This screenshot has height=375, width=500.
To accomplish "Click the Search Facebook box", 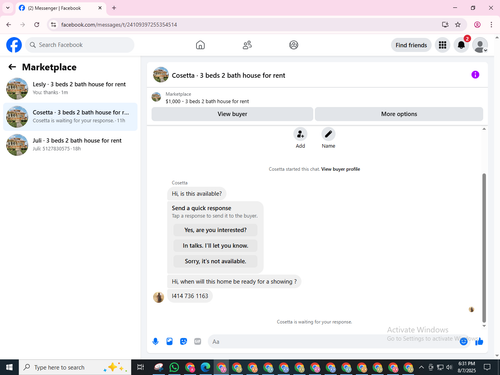I will [80, 45].
